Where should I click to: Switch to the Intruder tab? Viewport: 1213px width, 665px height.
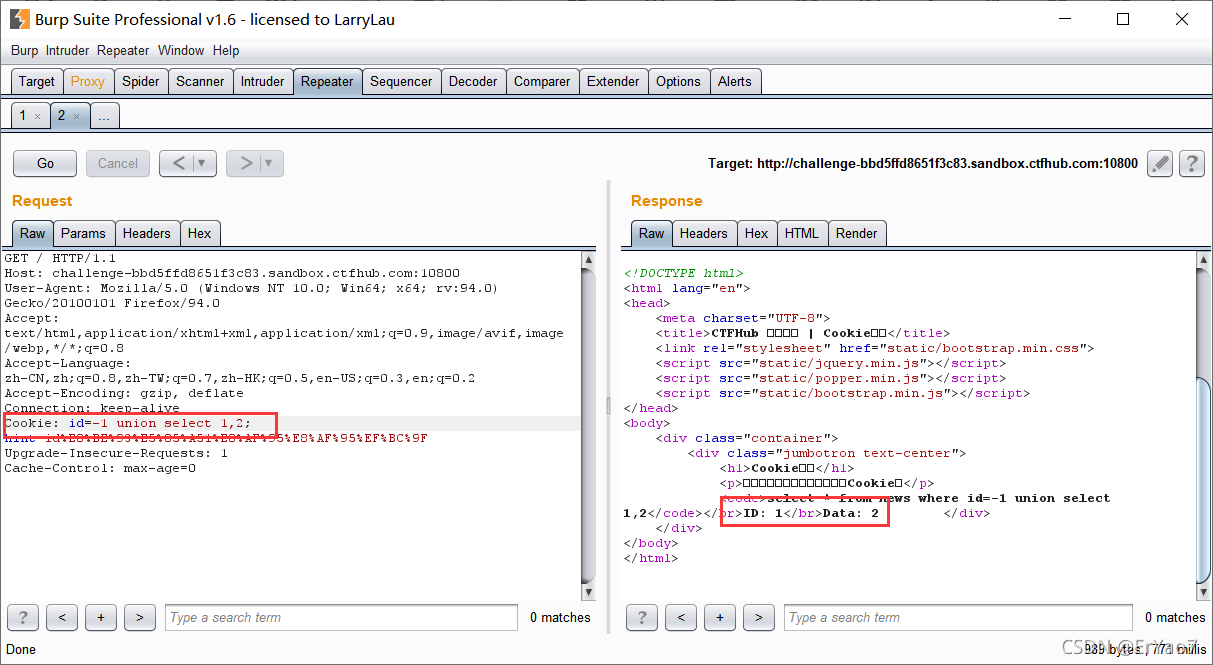(263, 81)
